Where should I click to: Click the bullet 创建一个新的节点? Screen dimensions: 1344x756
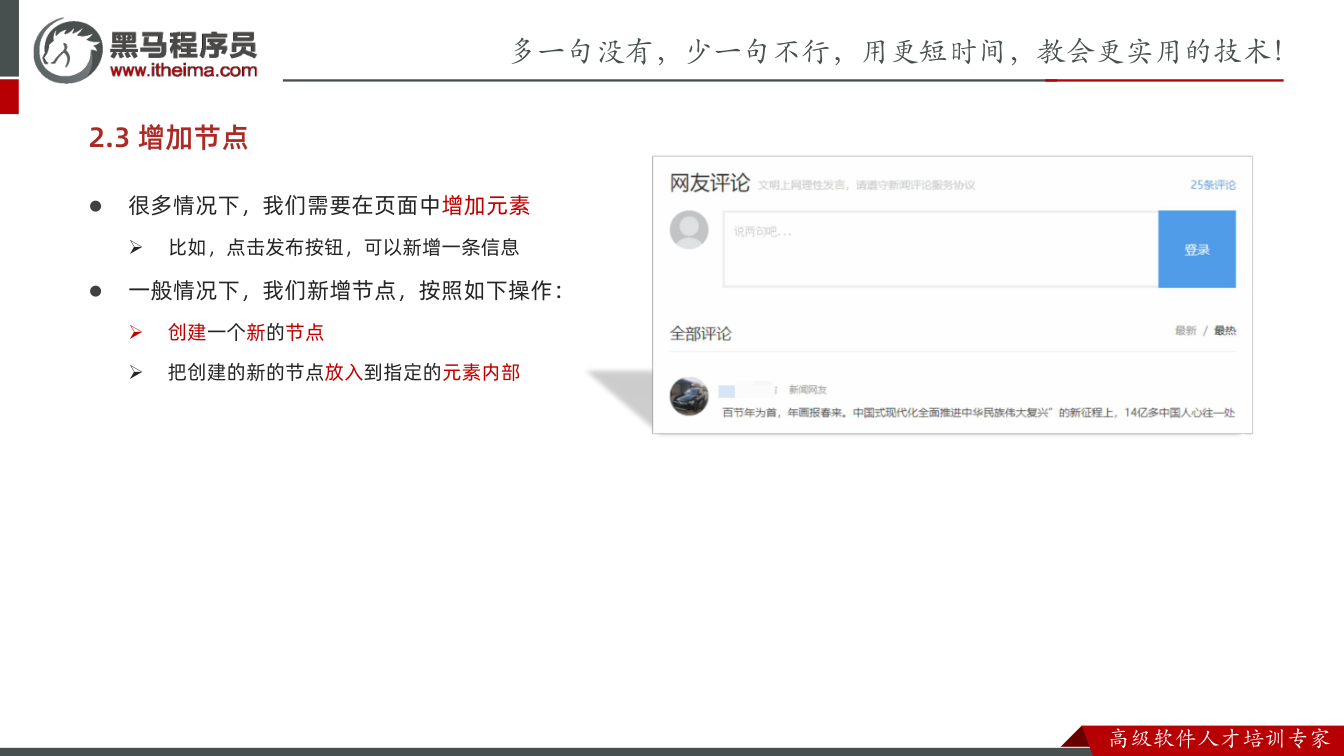coord(246,333)
